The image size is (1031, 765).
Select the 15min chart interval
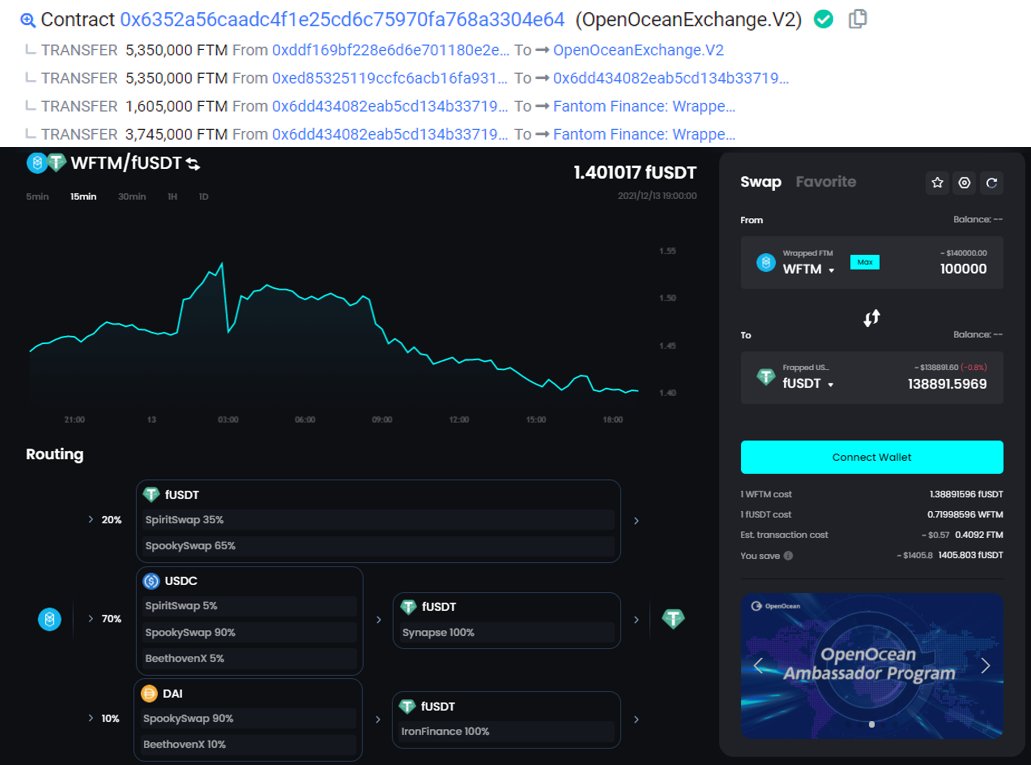coord(84,197)
